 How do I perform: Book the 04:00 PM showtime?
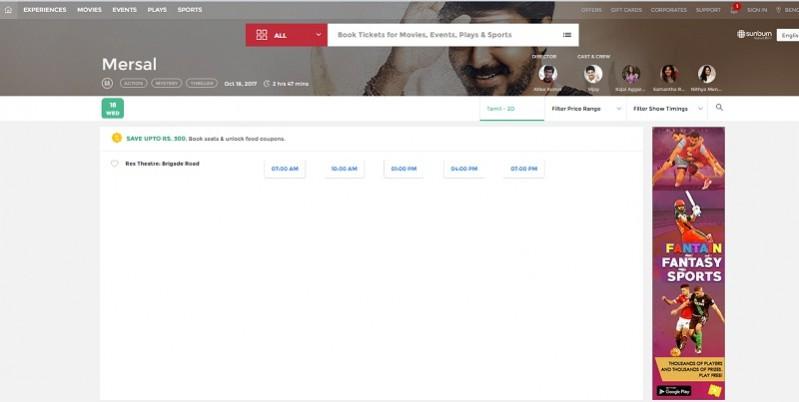click(x=464, y=169)
